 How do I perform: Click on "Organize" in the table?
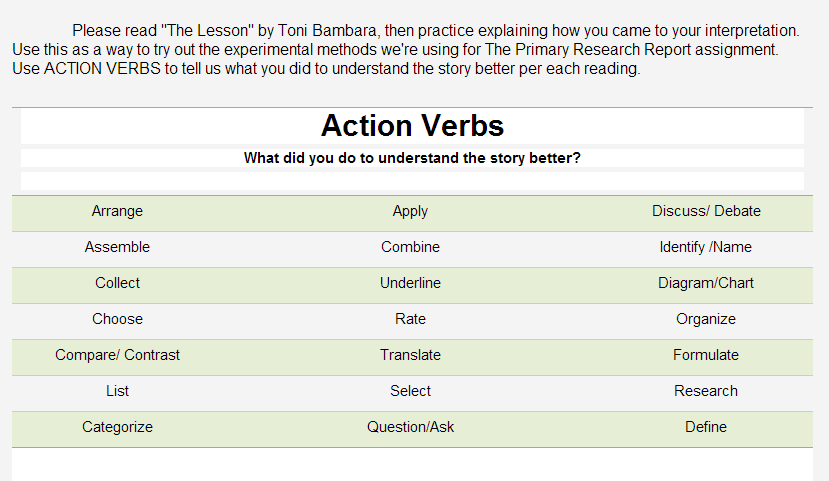click(x=706, y=319)
